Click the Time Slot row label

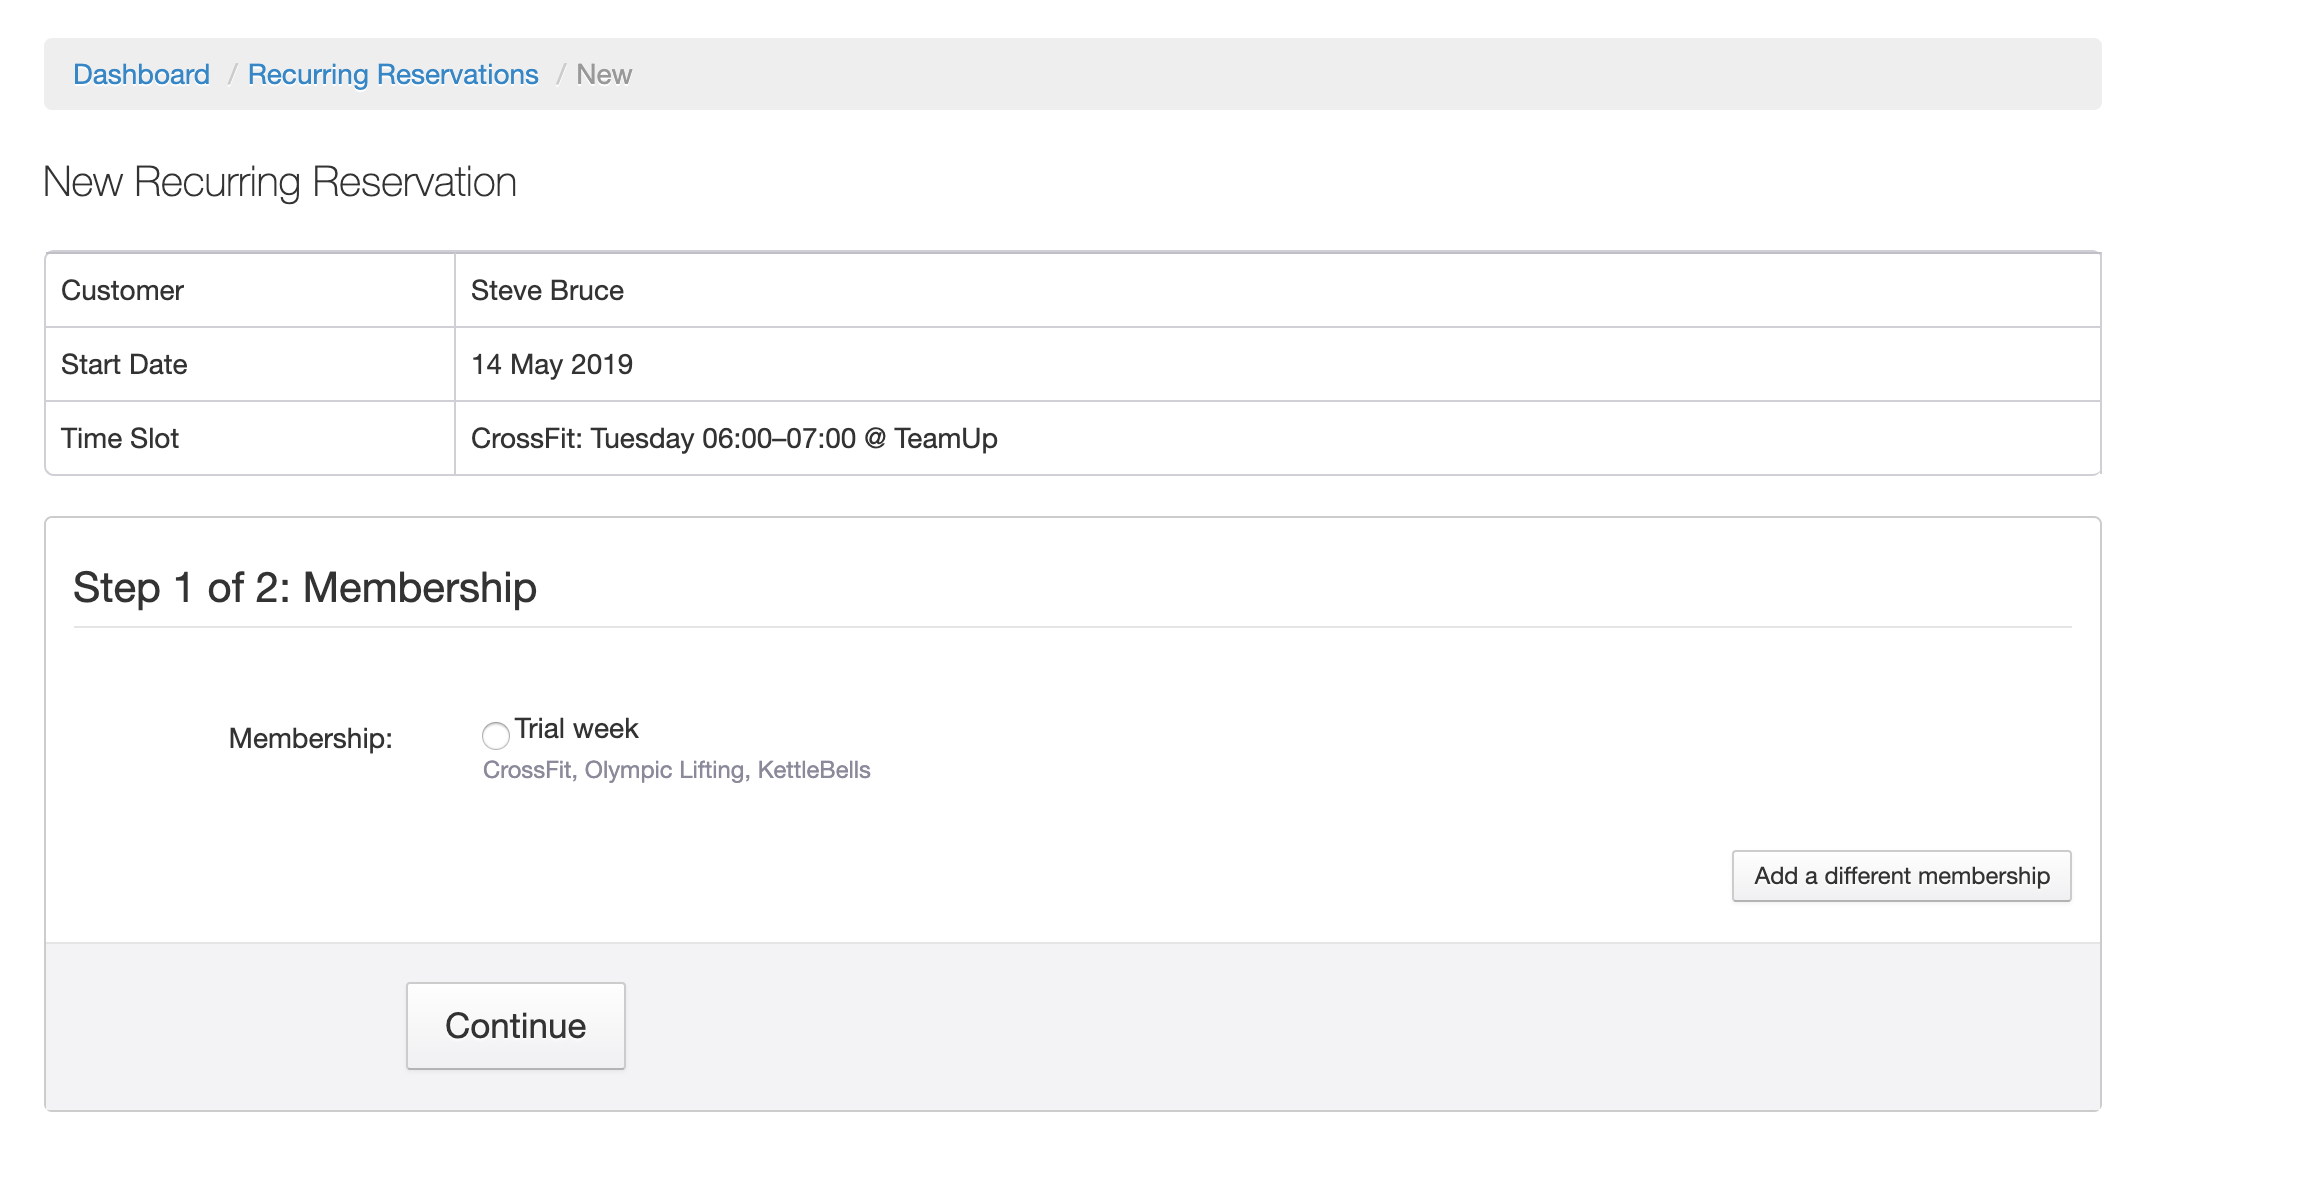[x=120, y=439]
